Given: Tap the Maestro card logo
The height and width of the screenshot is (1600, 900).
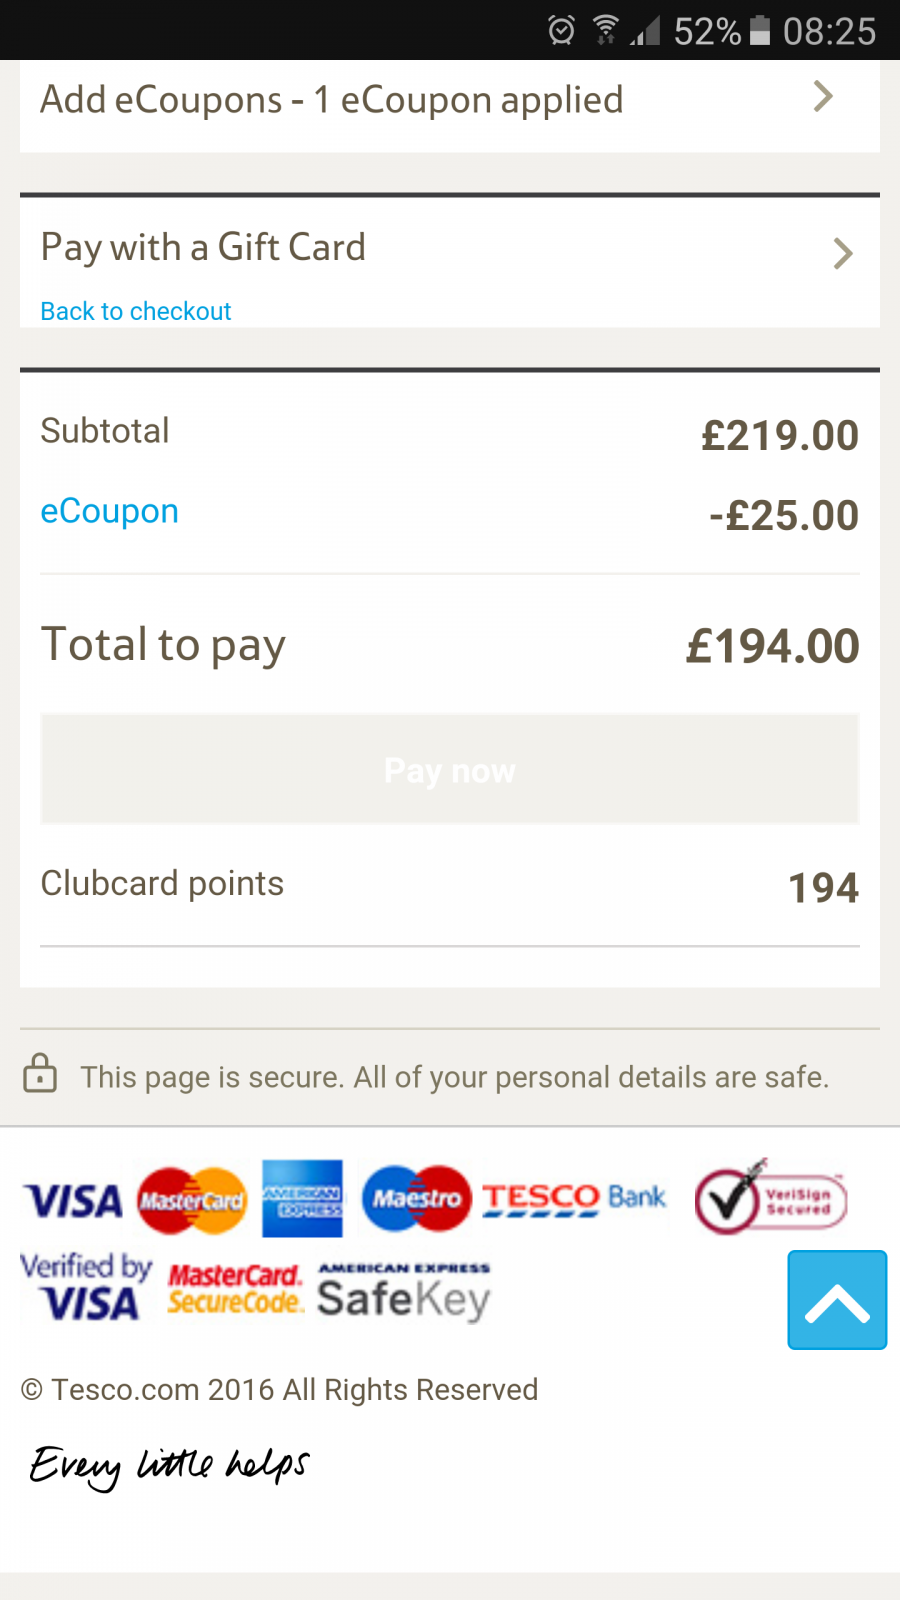Looking at the screenshot, I should pyautogui.click(x=416, y=1198).
